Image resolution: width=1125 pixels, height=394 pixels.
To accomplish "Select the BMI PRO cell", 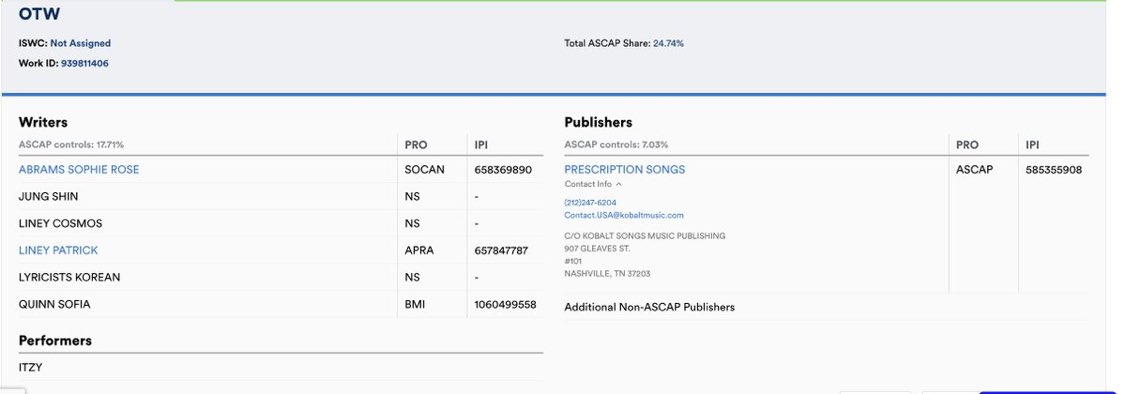I will (415, 304).
